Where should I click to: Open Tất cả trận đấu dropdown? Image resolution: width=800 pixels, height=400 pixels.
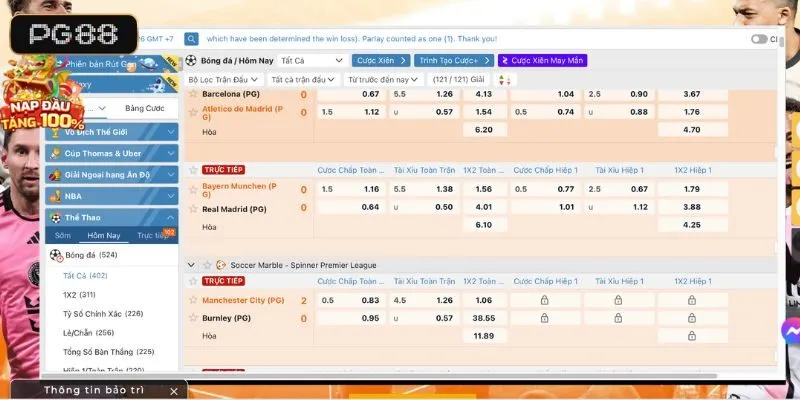(303, 80)
